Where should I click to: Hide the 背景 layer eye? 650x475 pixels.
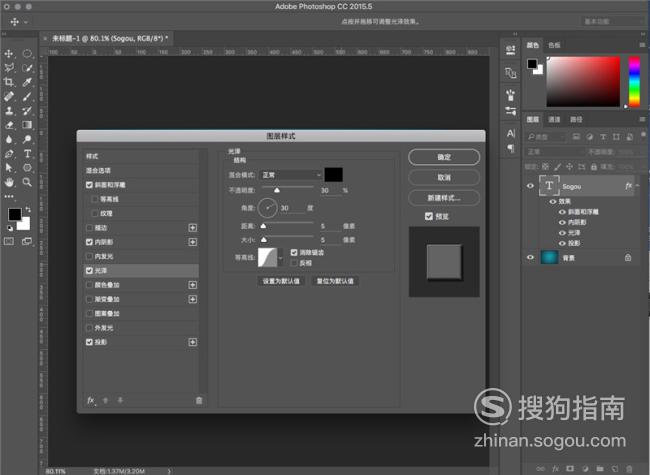(x=530, y=257)
